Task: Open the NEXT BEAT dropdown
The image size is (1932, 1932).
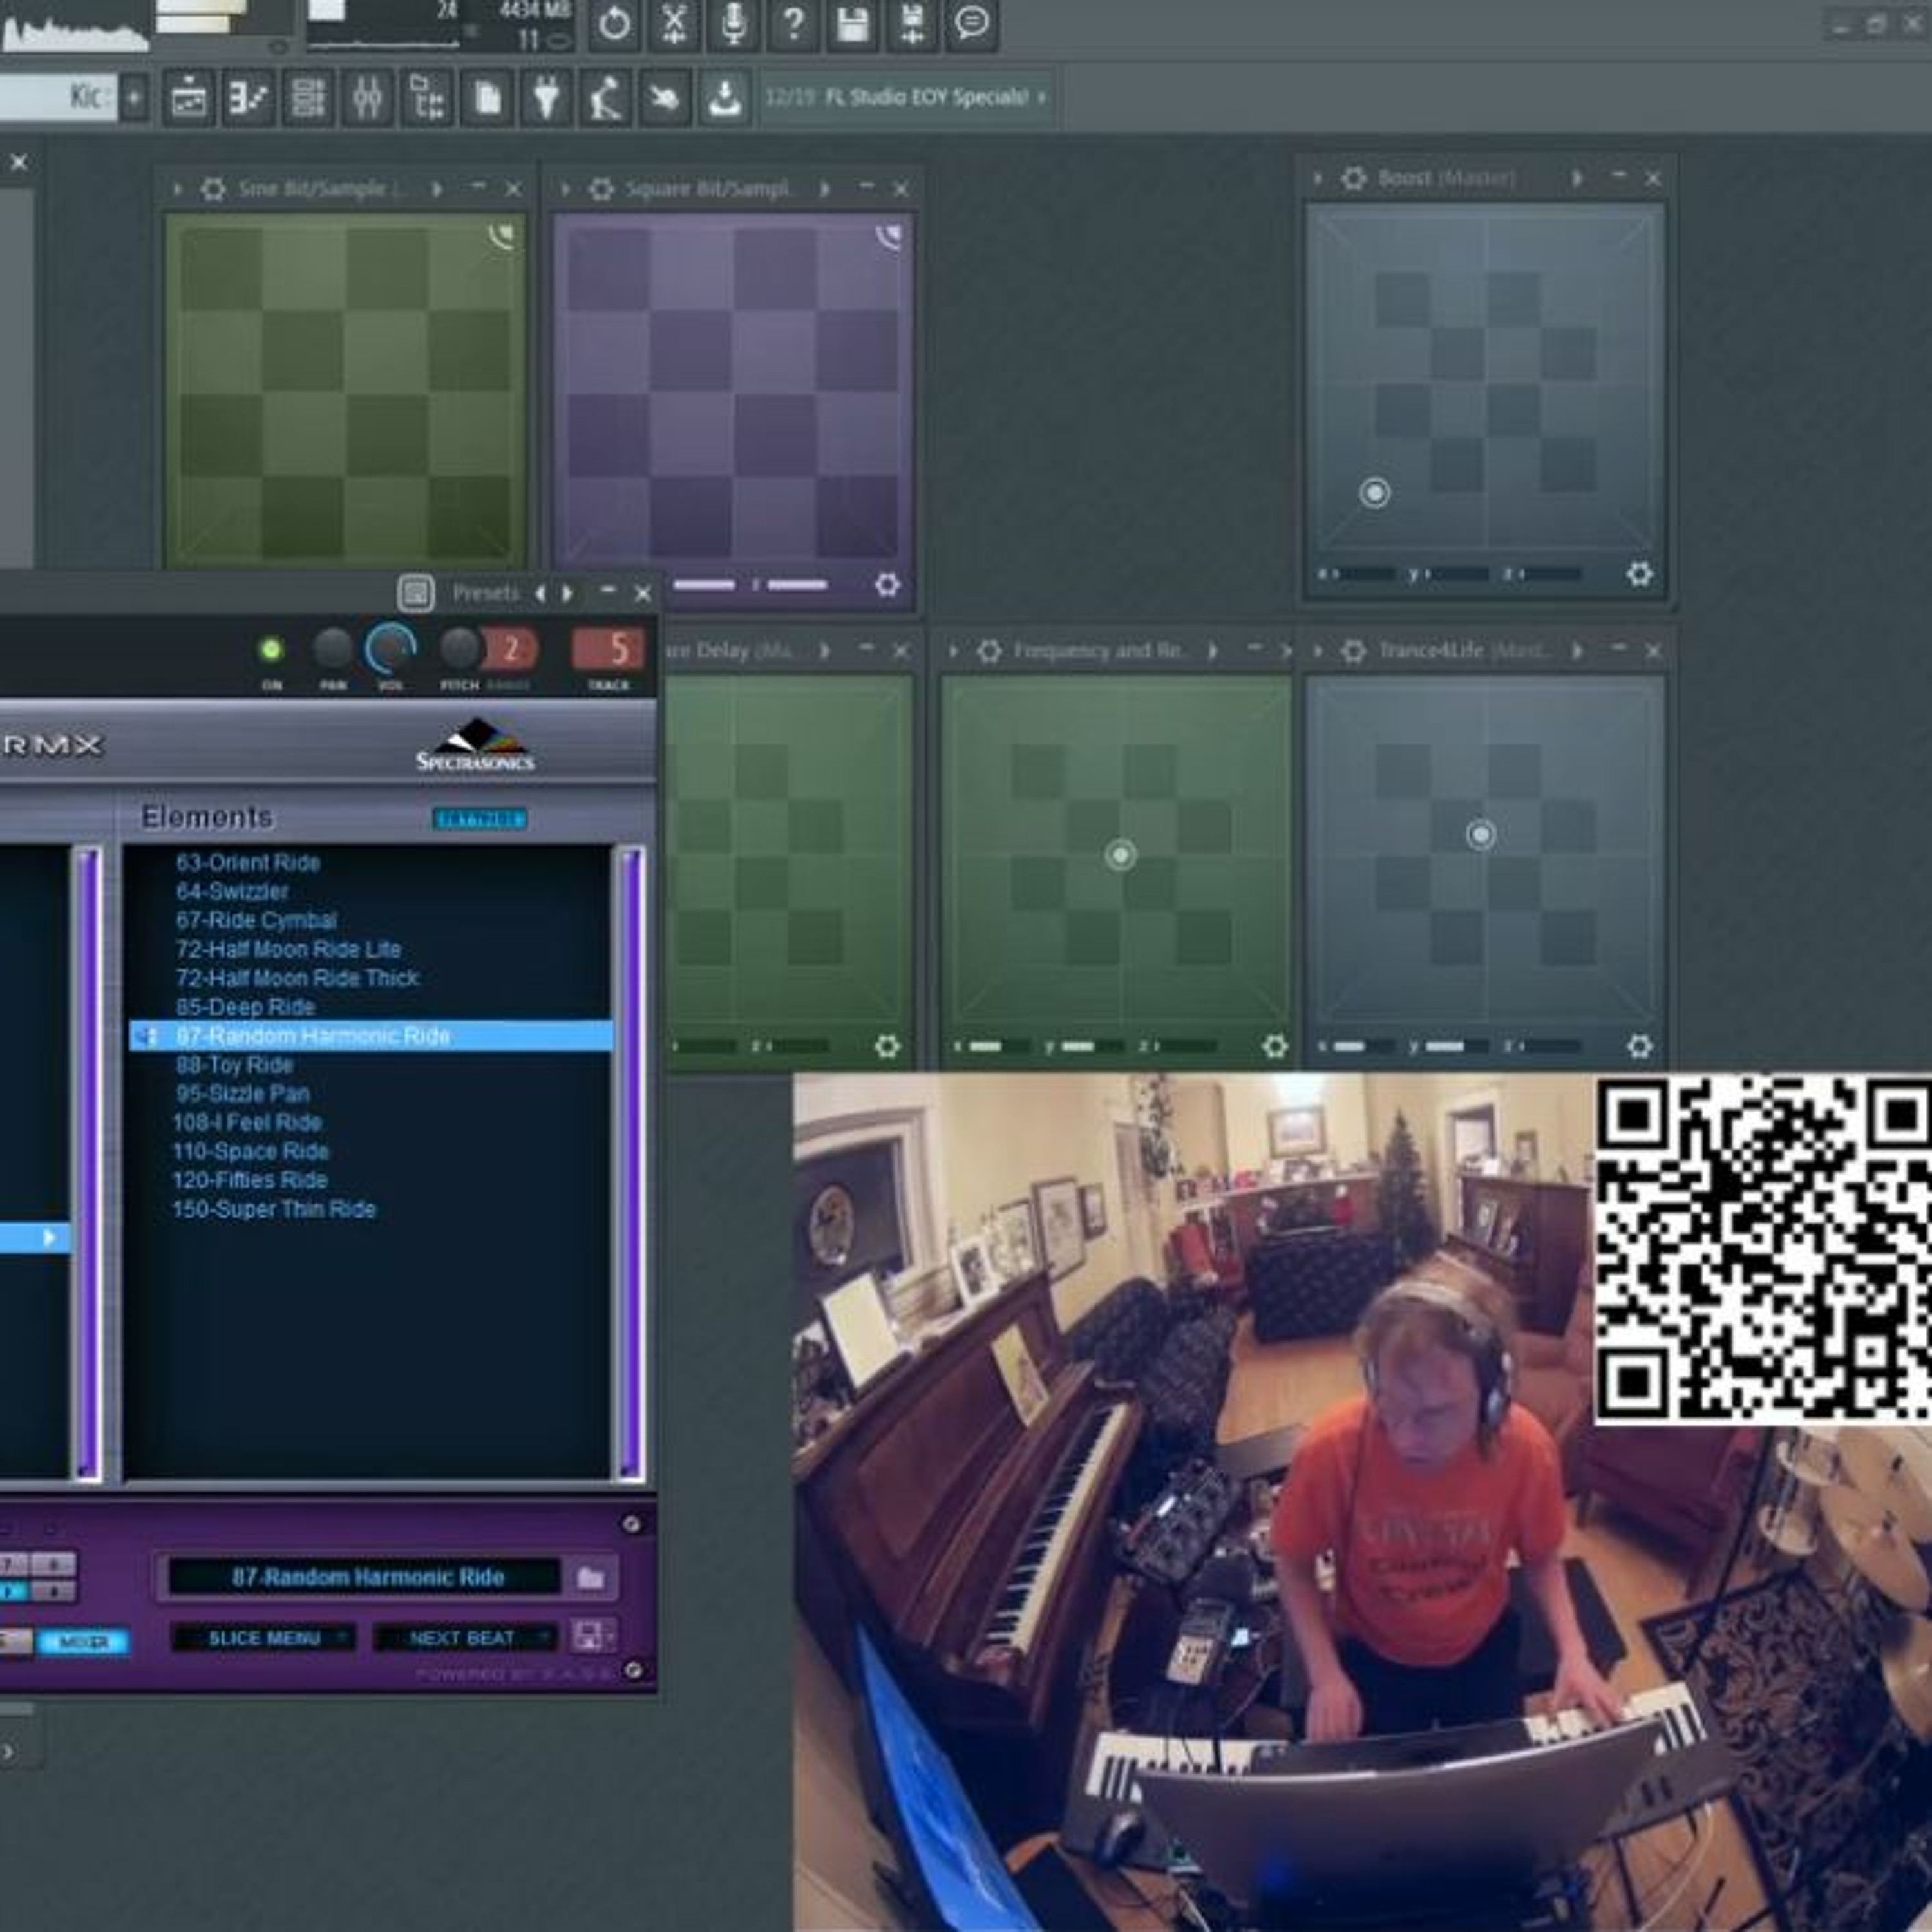Action: [x=463, y=1638]
